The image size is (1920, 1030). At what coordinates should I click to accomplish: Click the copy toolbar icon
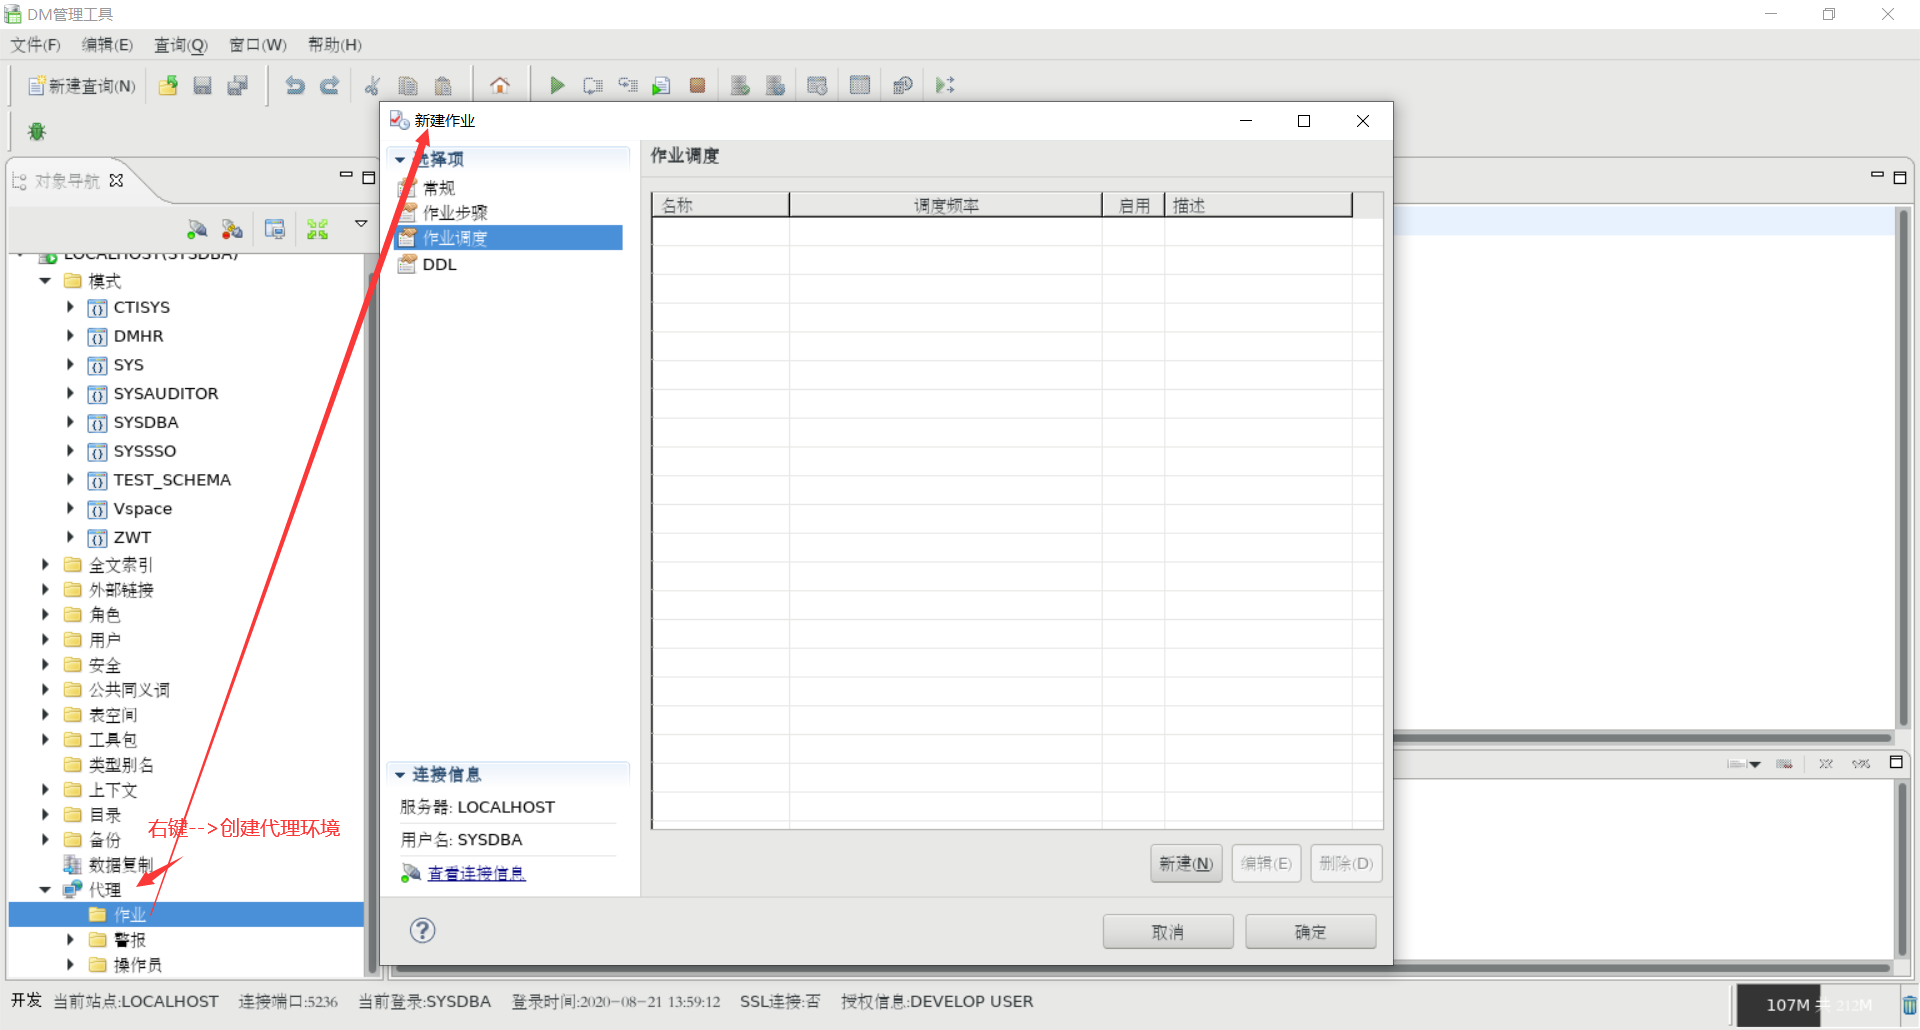(x=407, y=86)
